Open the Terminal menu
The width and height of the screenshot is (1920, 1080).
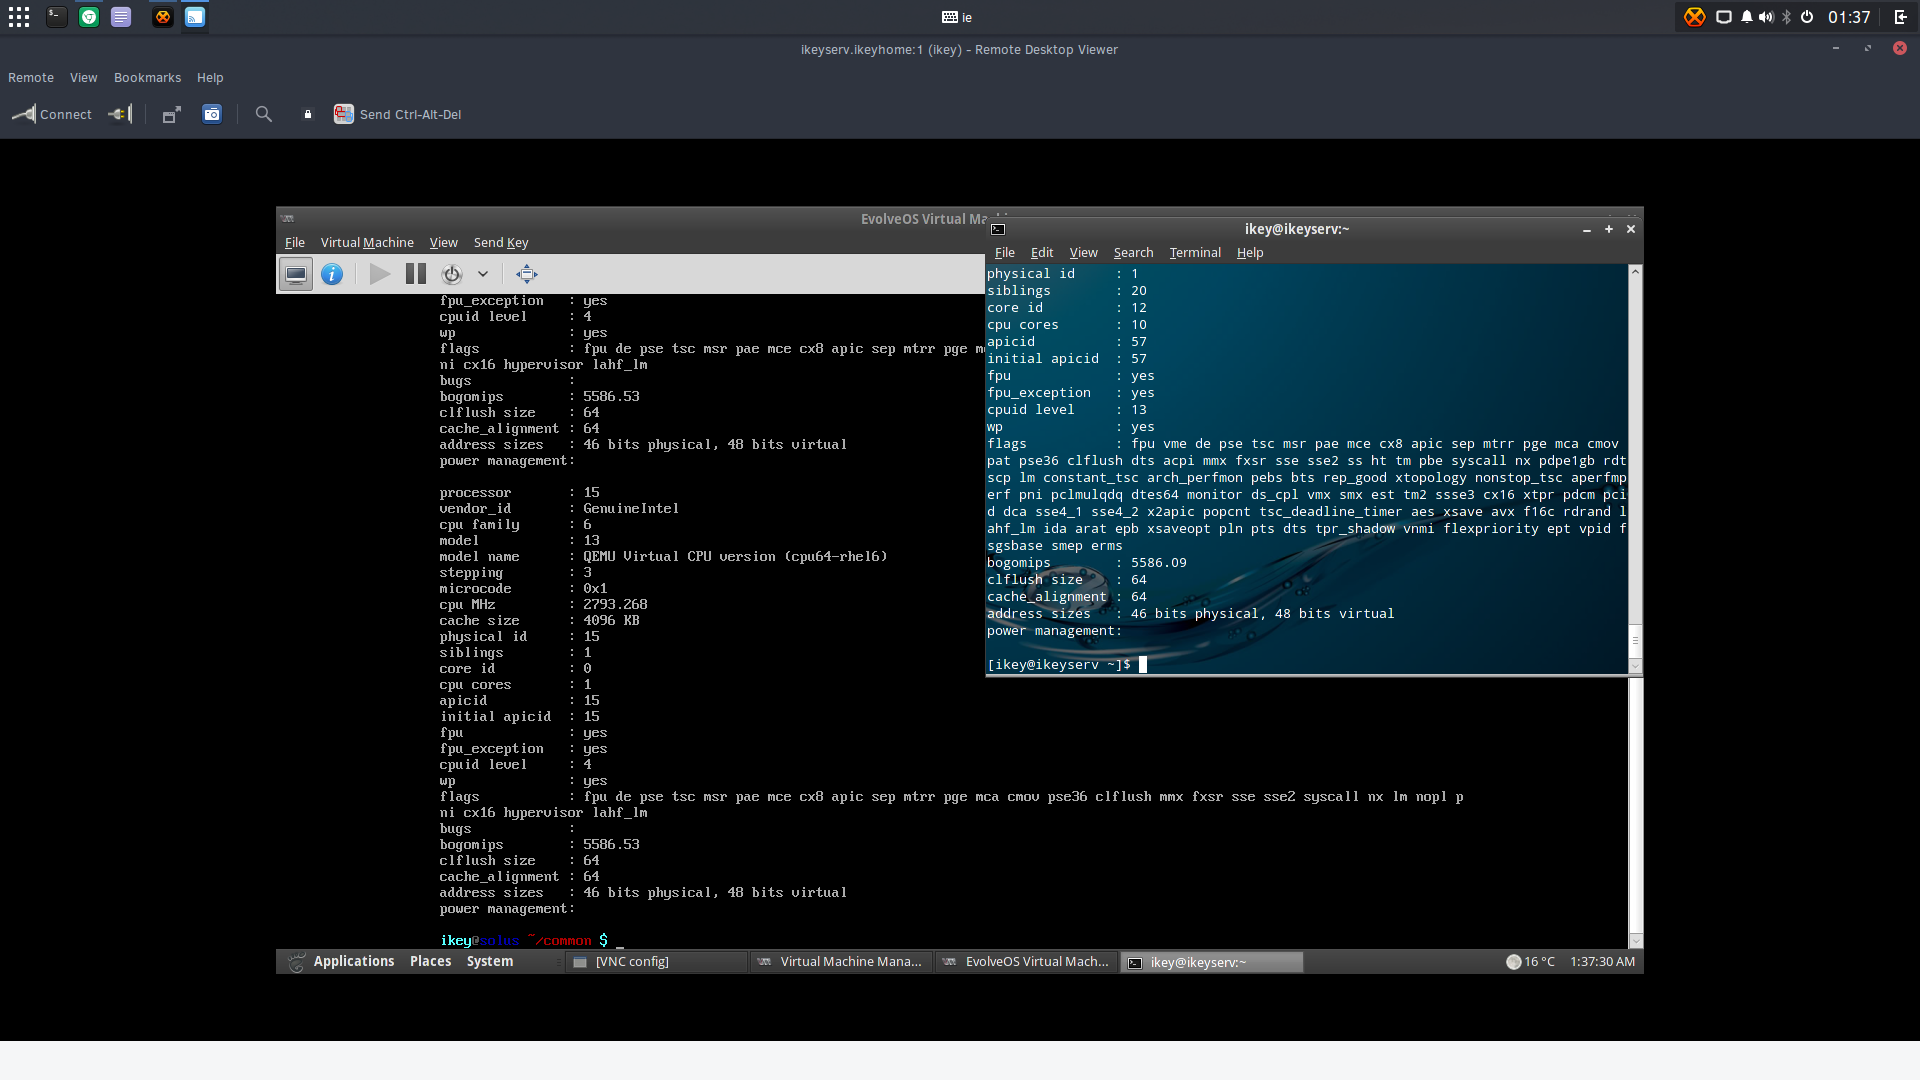[x=1195, y=253]
